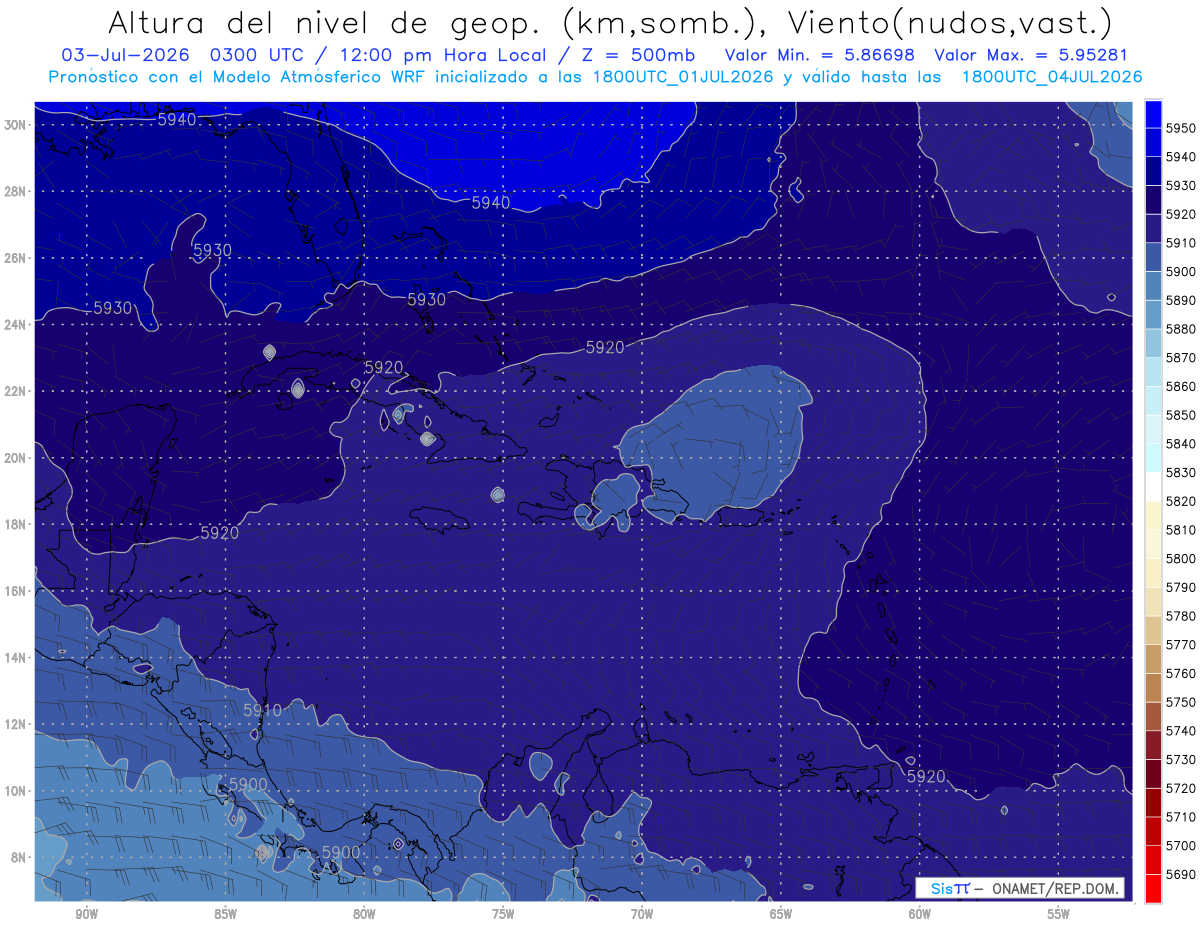Click the 20N latitude label

(x=15, y=458)
